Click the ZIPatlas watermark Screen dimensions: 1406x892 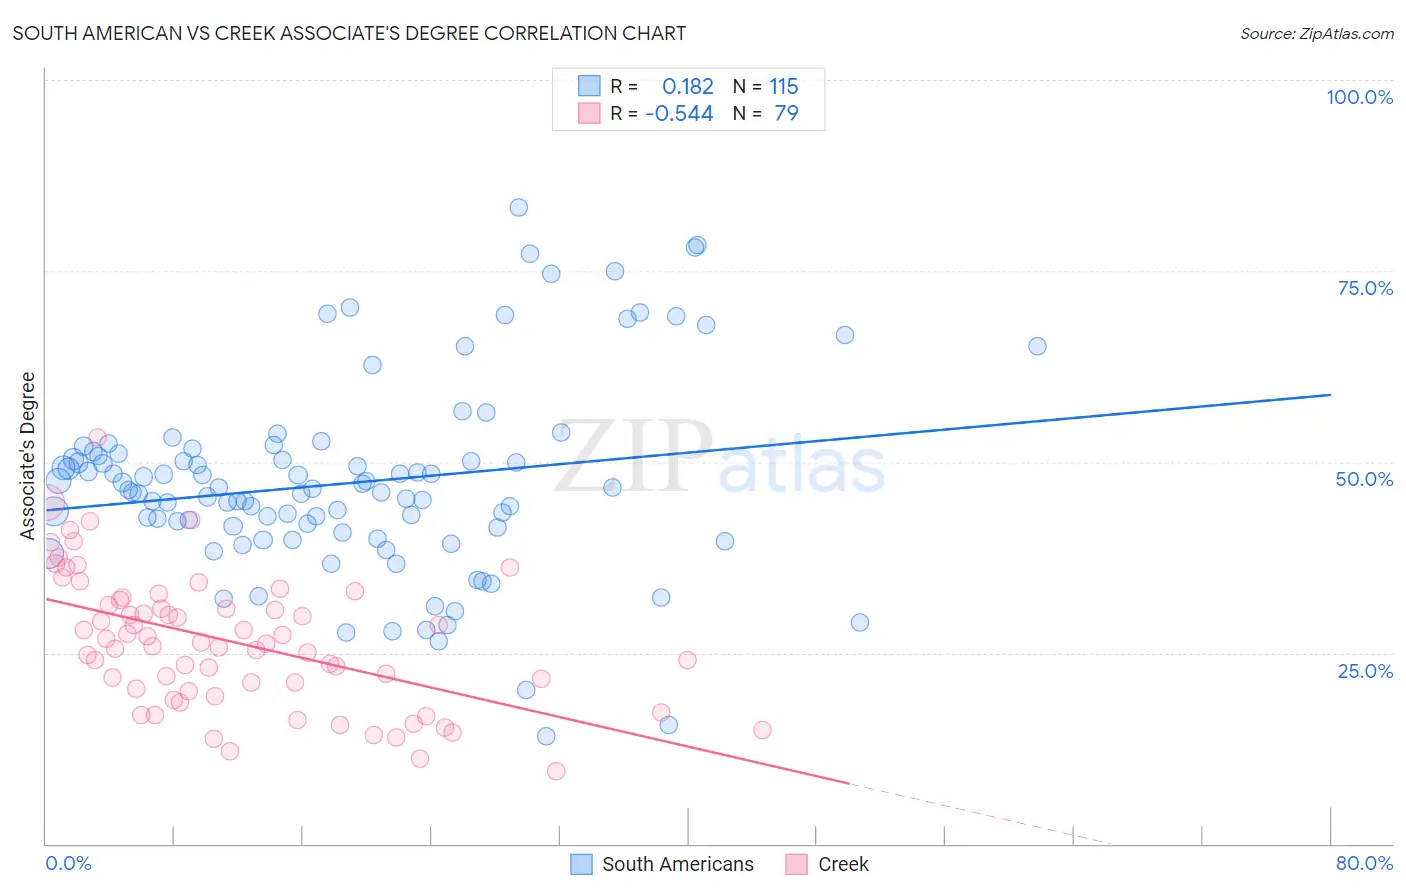(x=720, y=458)
